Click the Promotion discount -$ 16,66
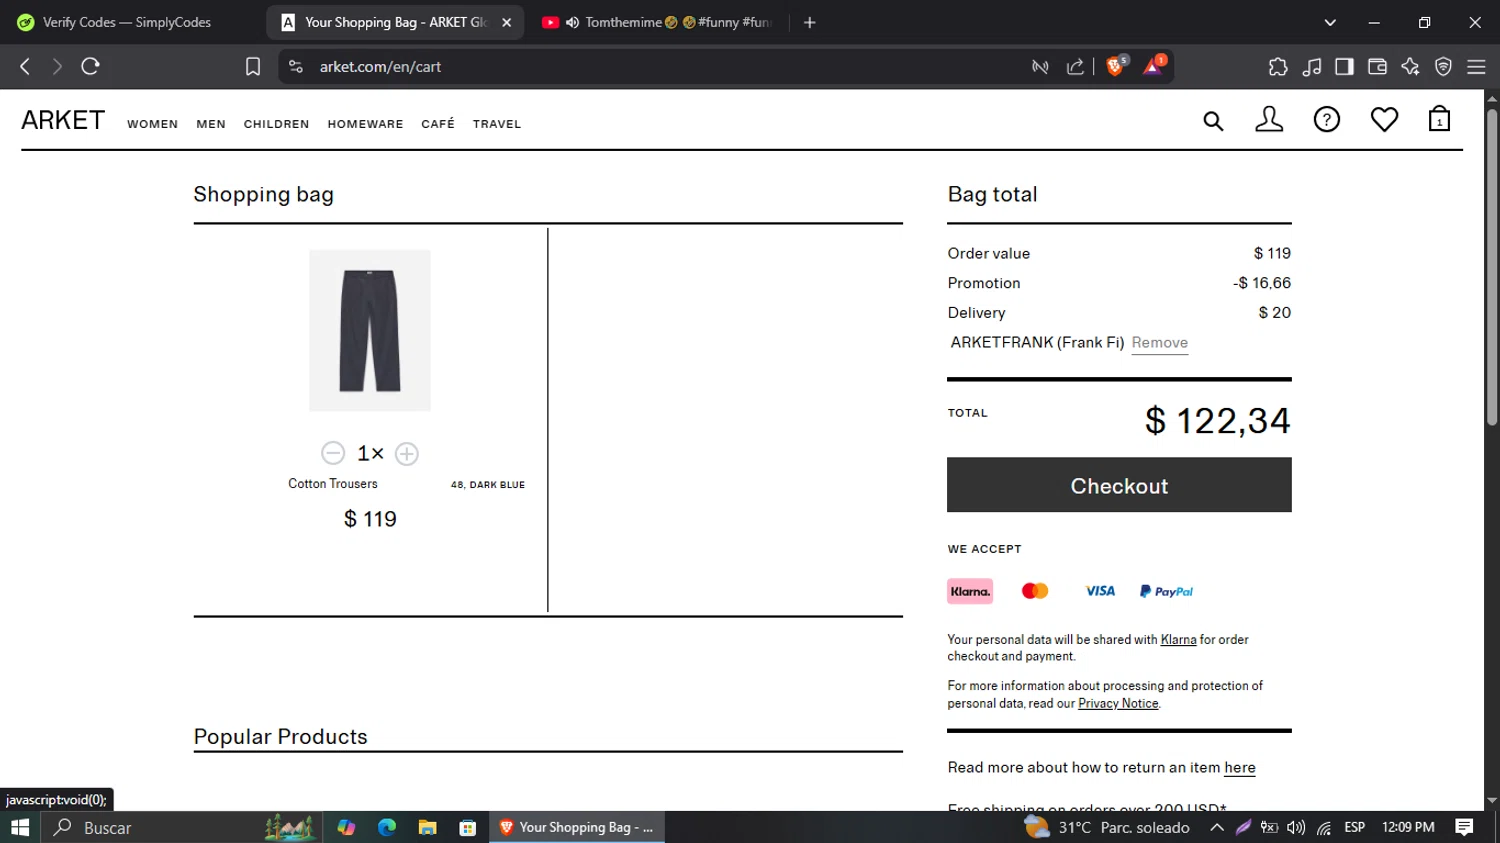The image size is (1500, 843). (x=1261, y=283)
